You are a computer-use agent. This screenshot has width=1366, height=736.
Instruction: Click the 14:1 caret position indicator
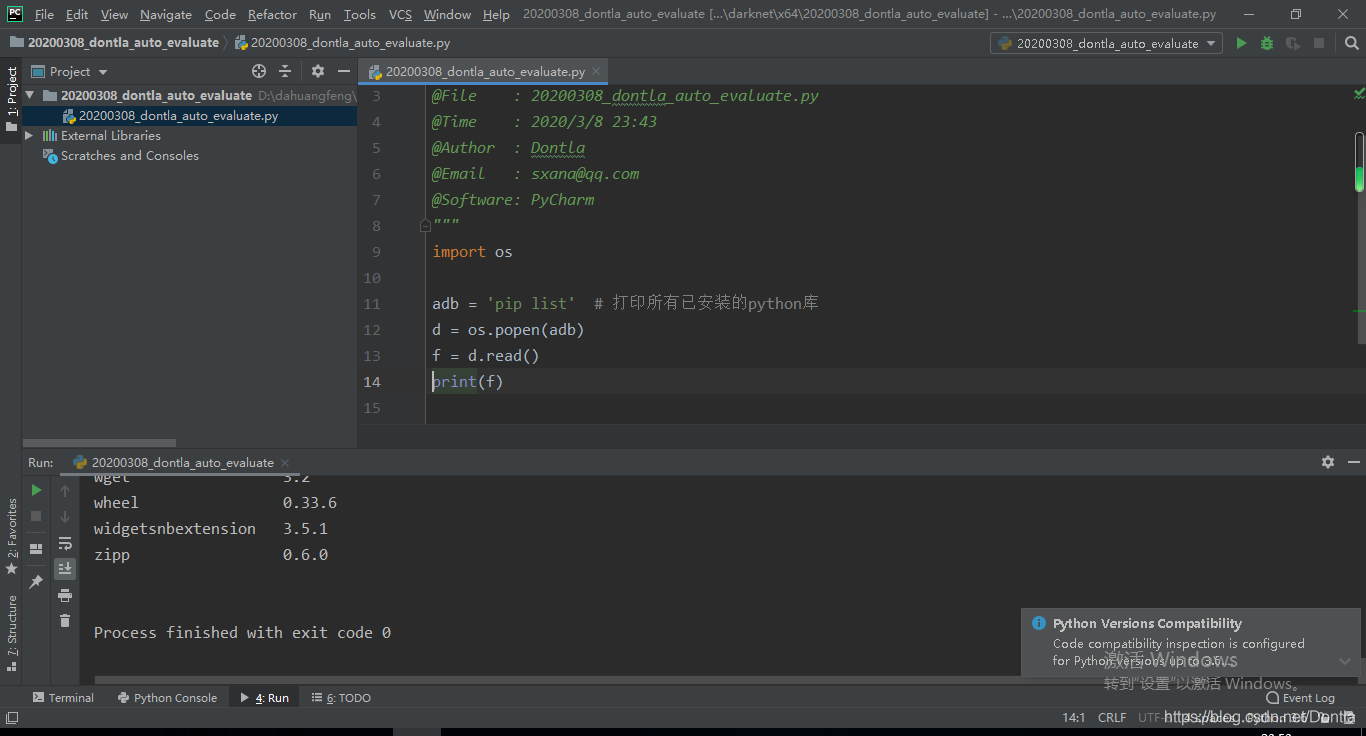point(1072,717)
